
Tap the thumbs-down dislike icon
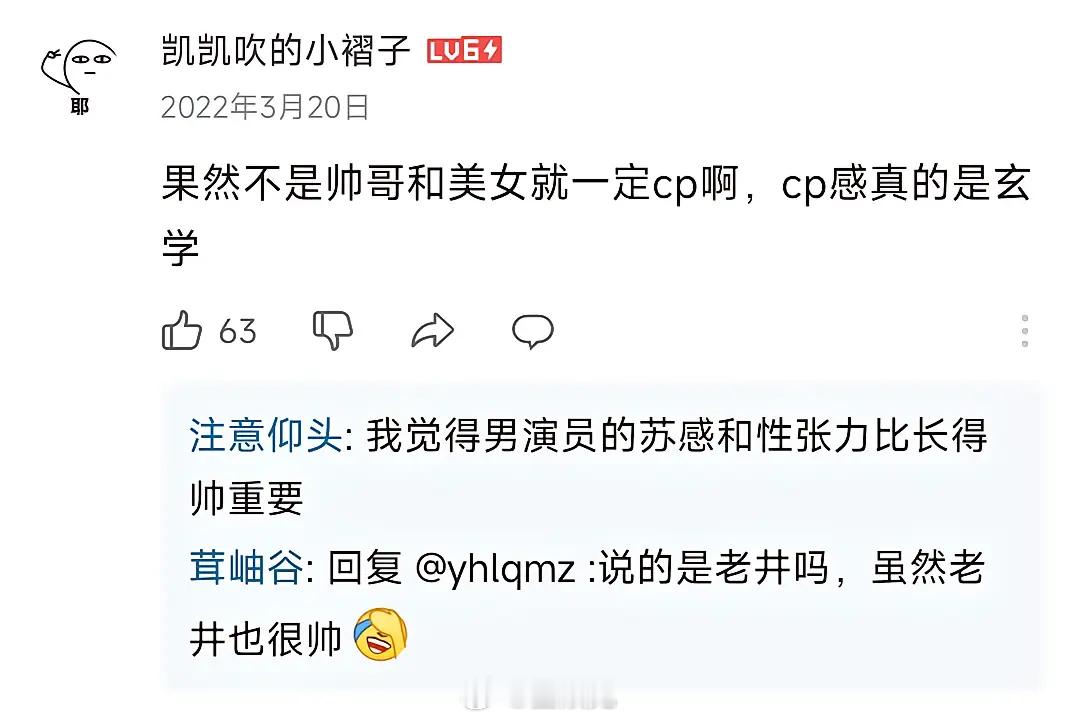coord(333,331)
